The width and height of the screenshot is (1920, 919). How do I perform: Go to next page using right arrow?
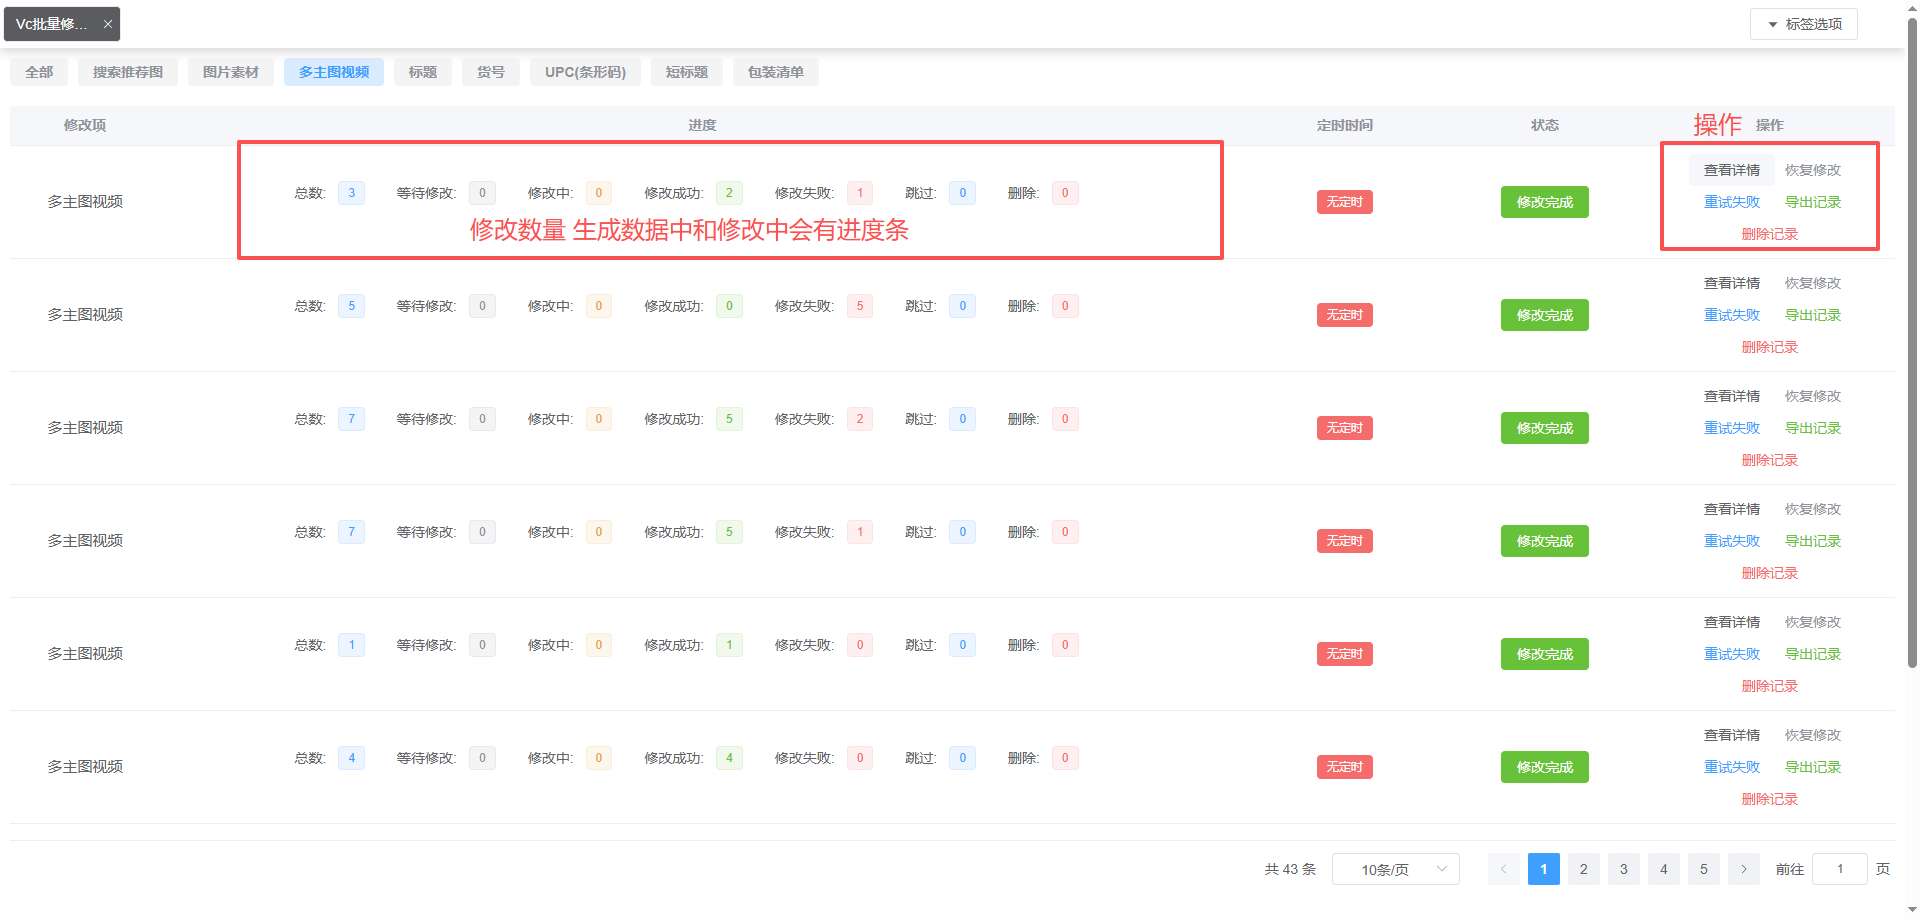[x=1743, y=869]
